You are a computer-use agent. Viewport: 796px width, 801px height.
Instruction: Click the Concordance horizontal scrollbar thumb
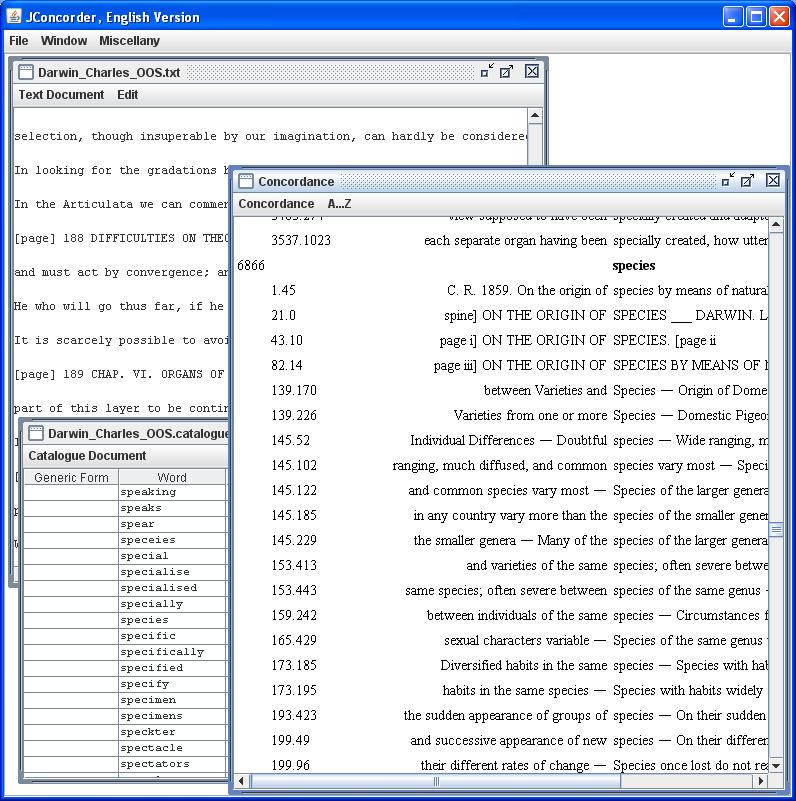coord(436,781)
